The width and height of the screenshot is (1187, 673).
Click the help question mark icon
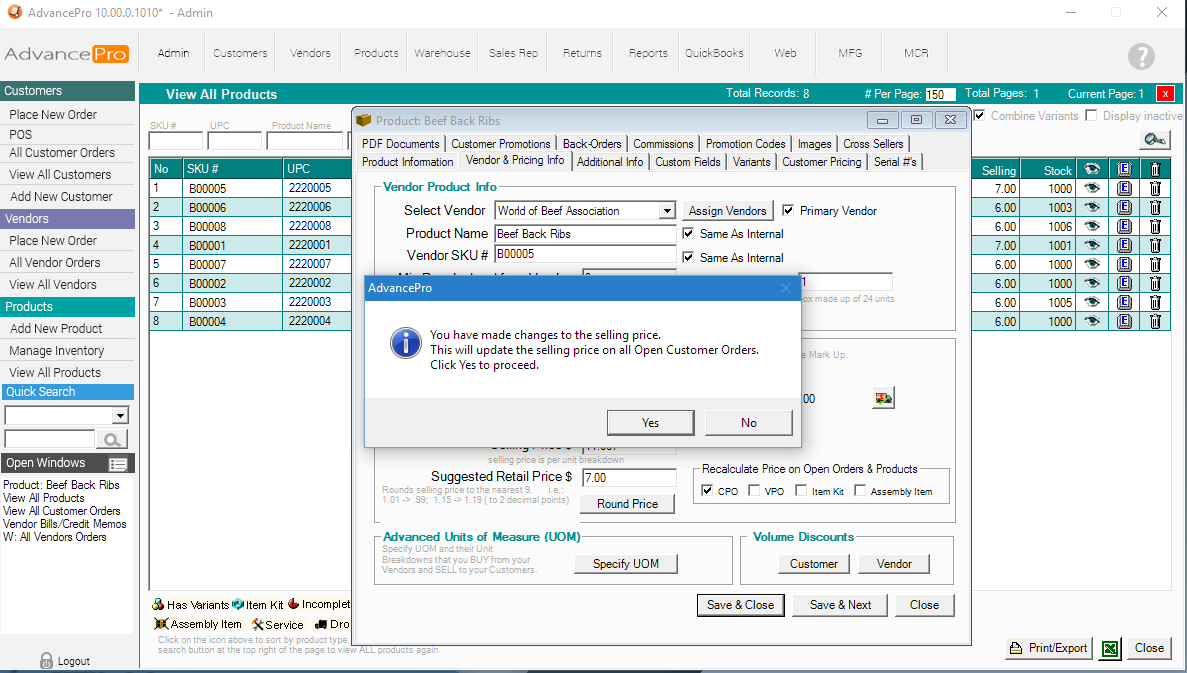point(1141,56)
